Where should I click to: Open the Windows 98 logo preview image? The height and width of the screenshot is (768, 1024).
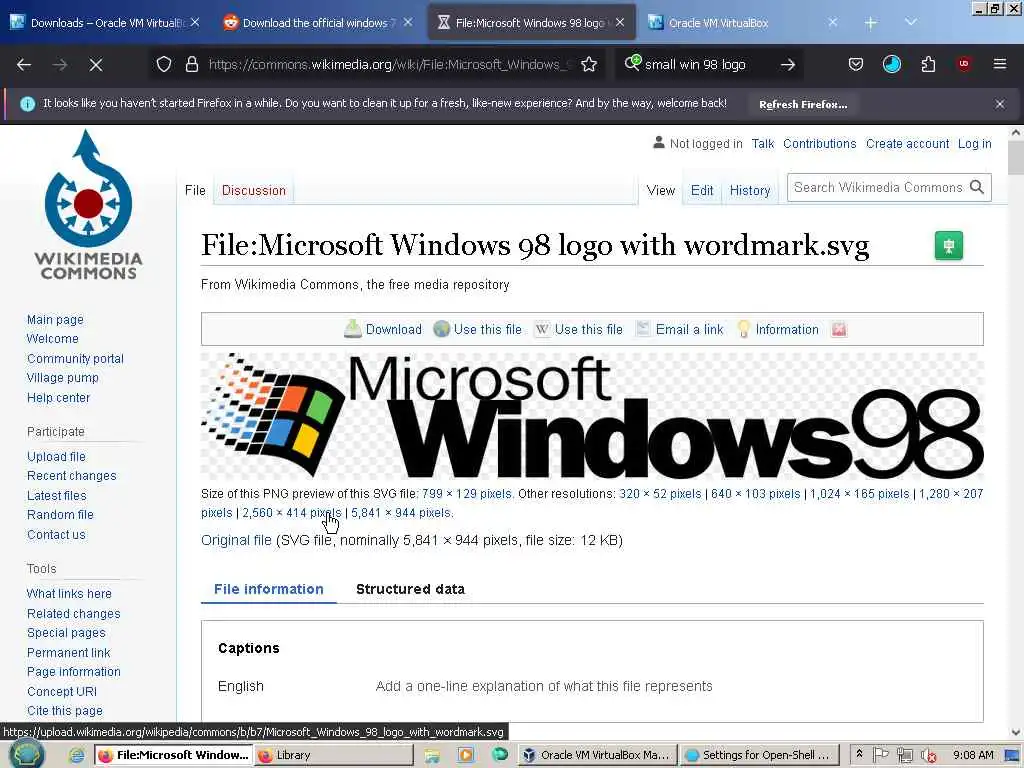592,416
